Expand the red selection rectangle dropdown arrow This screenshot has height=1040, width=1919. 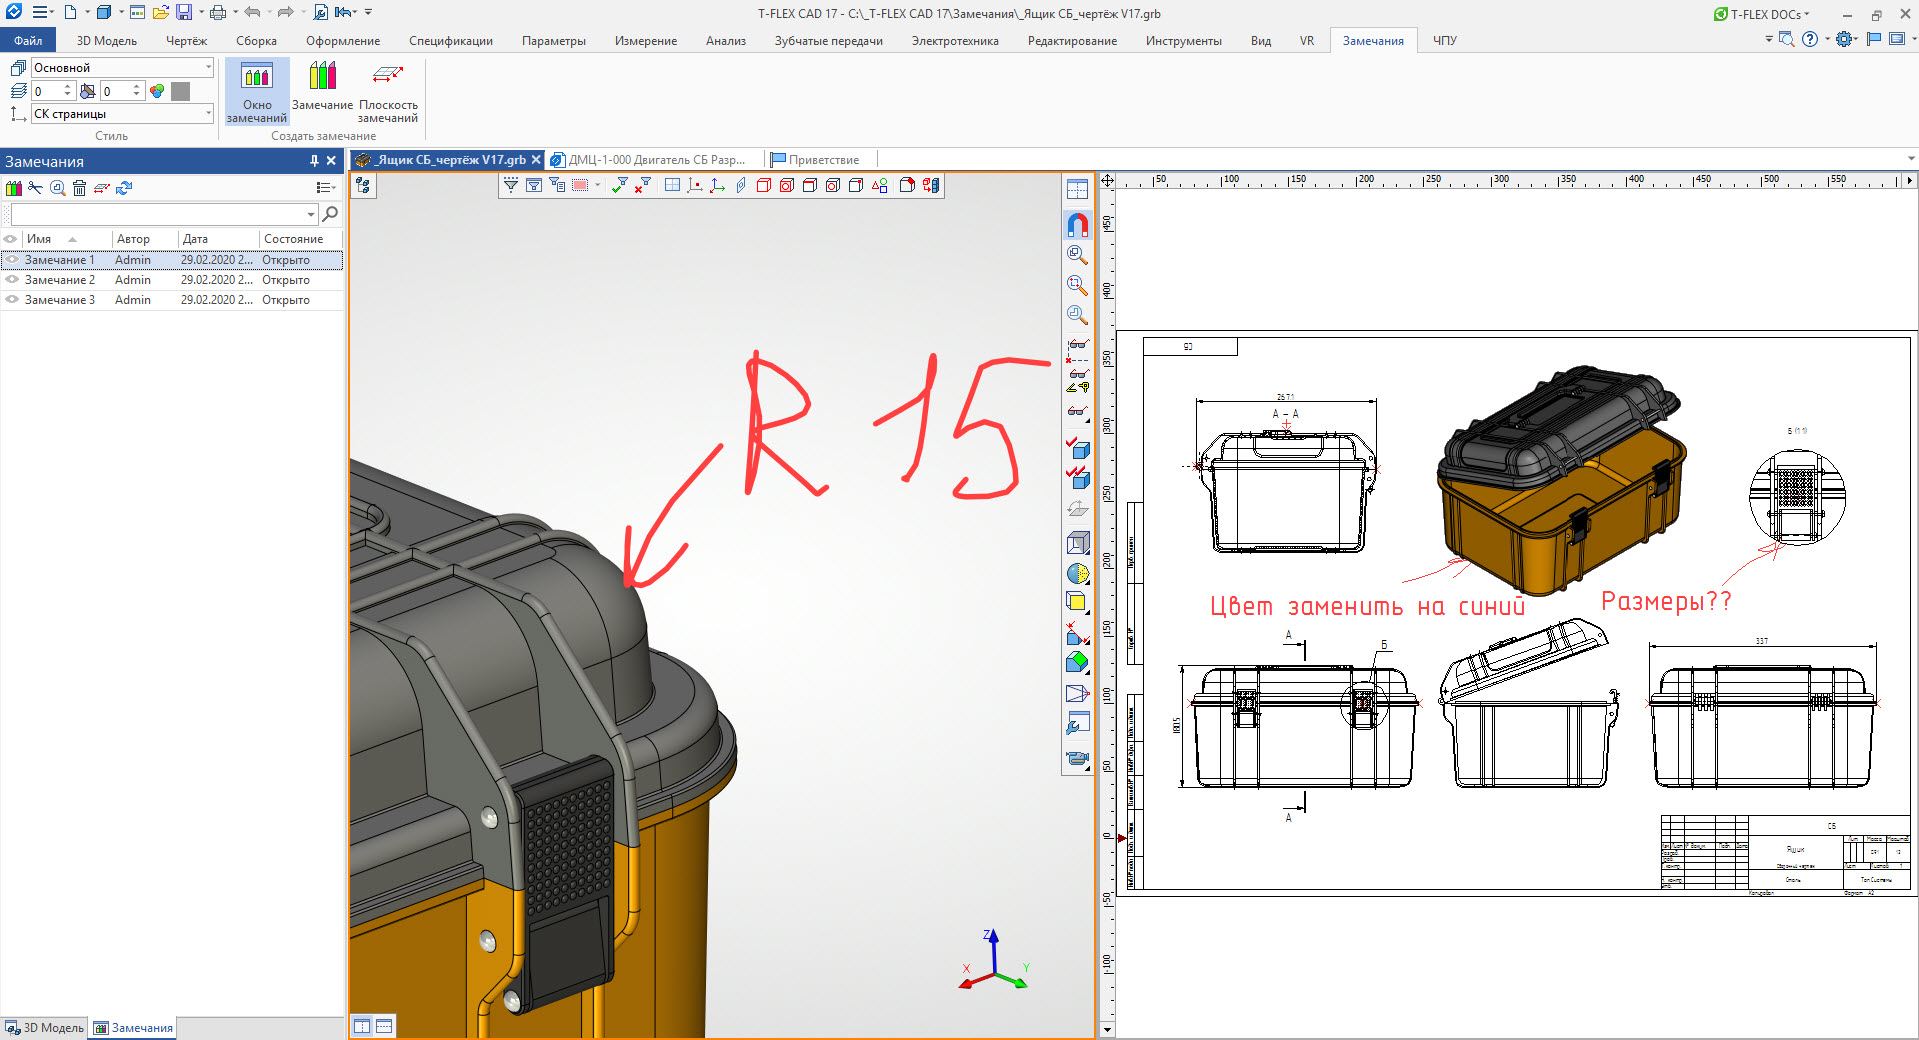tap(598, 185)
